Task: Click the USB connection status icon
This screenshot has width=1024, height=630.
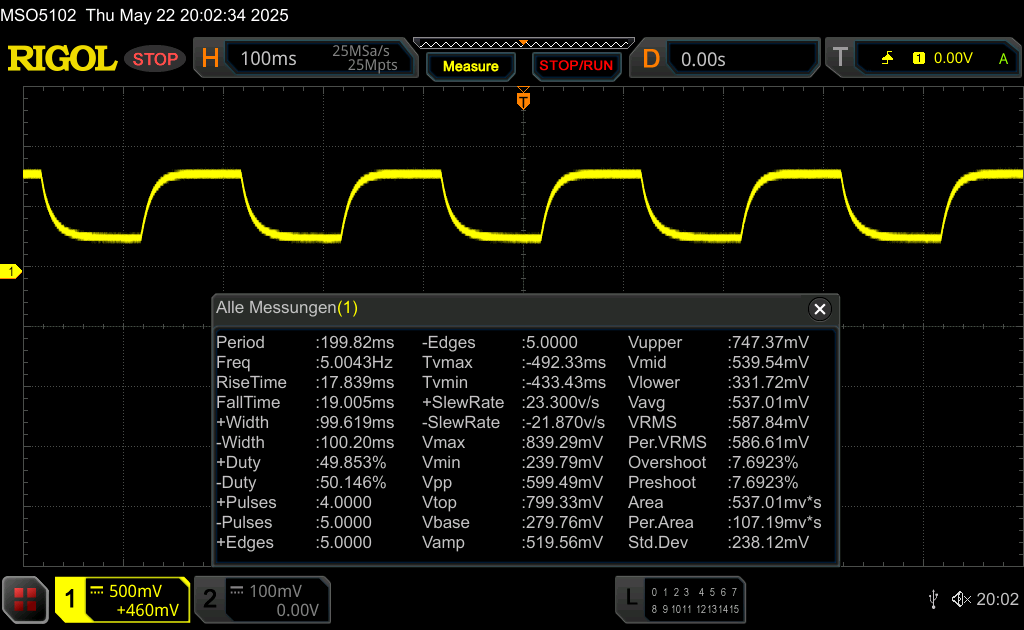Action: click(x=933, y=599)
